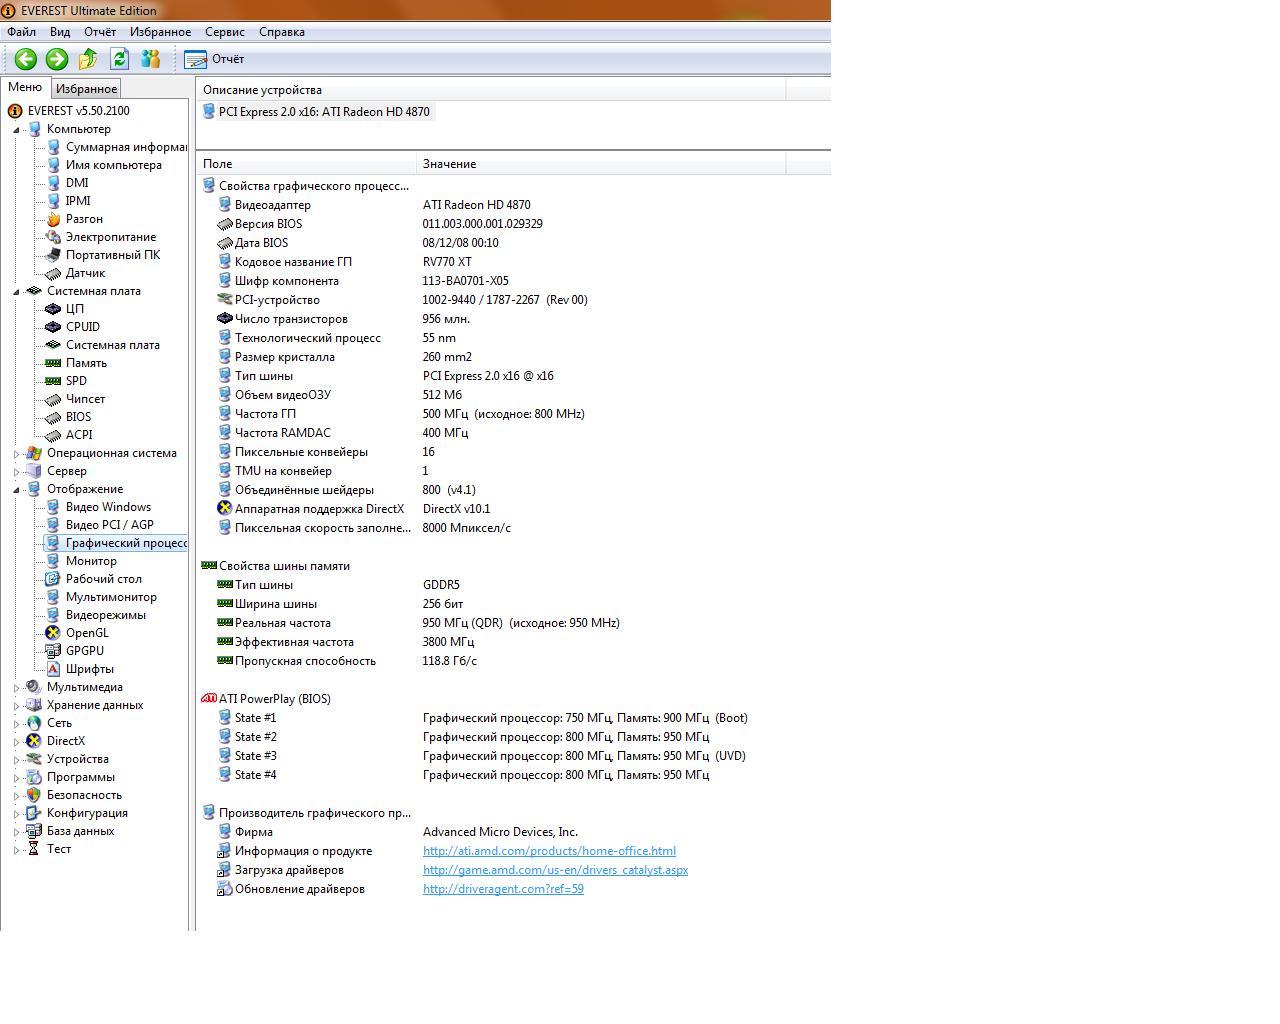Click the DirectX v10.1 value row
1280x1024 pixels.
[x=456, y=509]
